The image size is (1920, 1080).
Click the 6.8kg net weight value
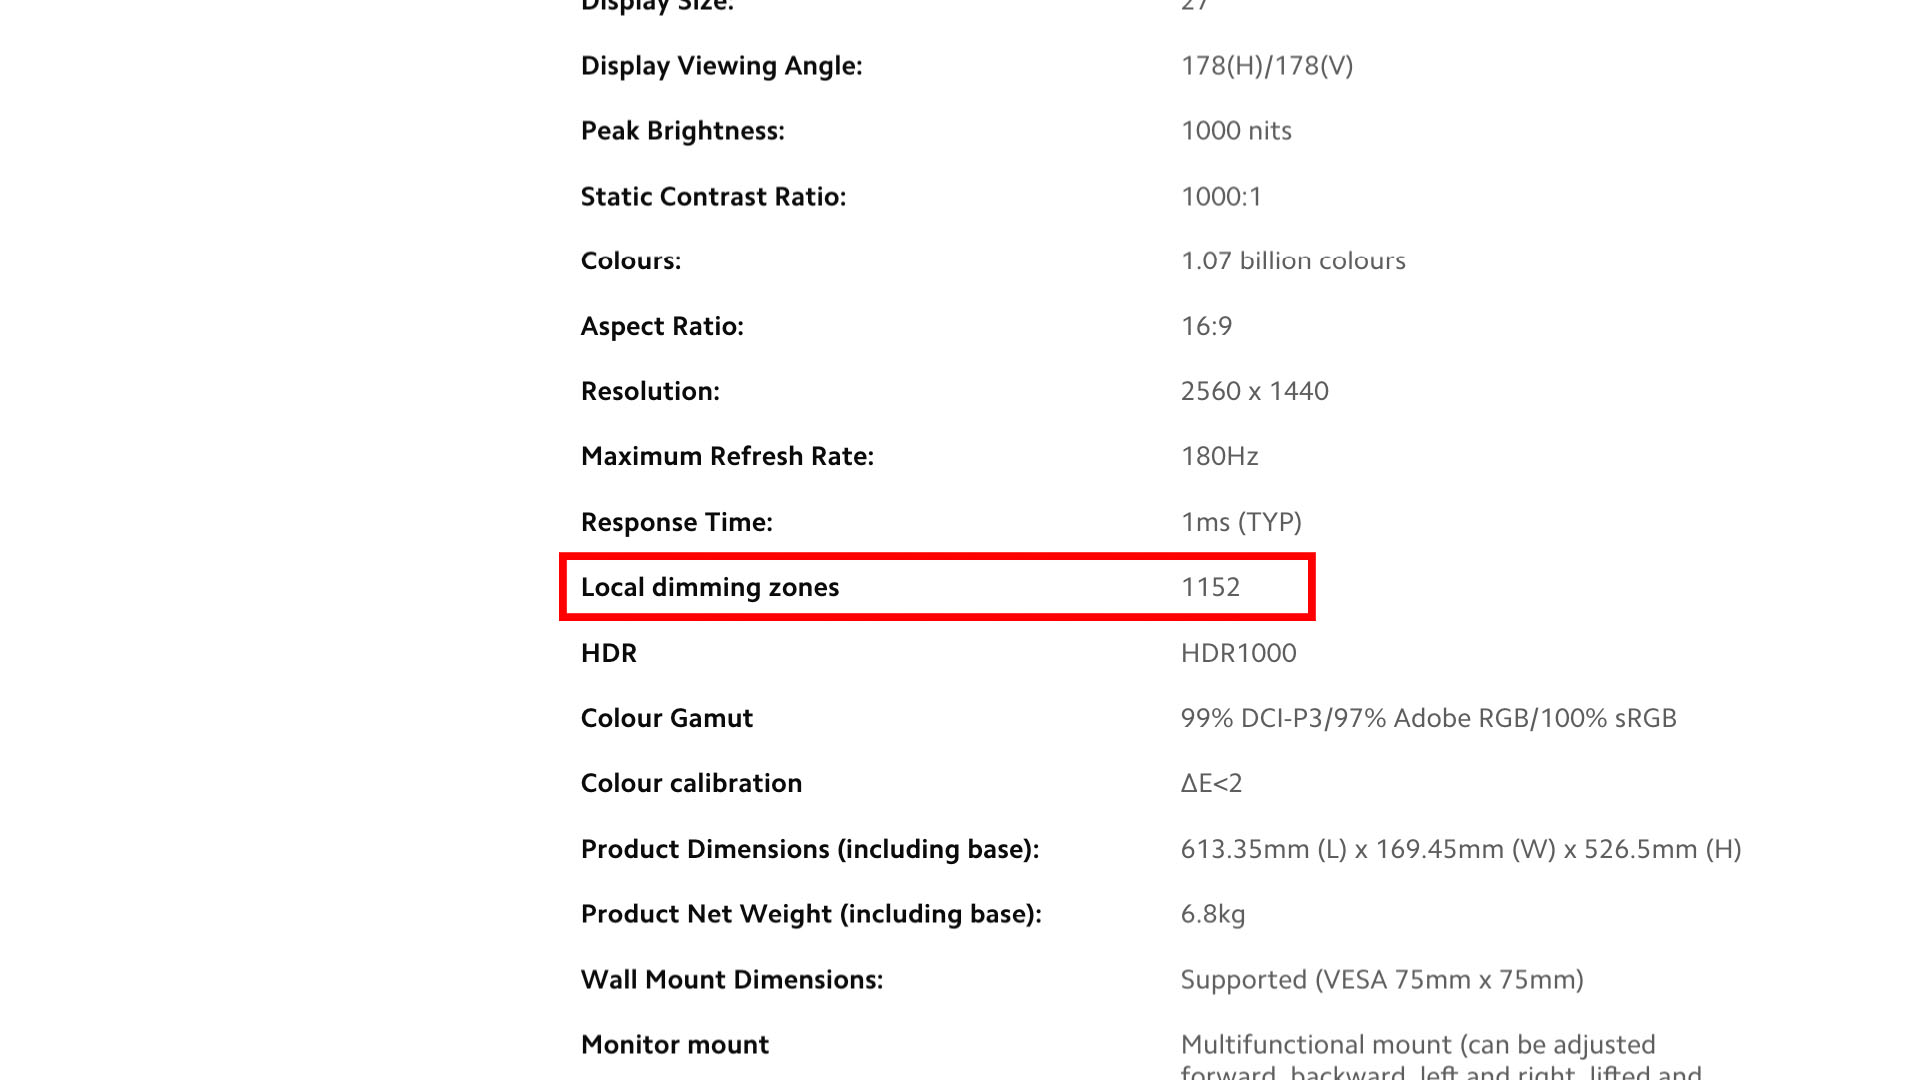[1212, 914]
